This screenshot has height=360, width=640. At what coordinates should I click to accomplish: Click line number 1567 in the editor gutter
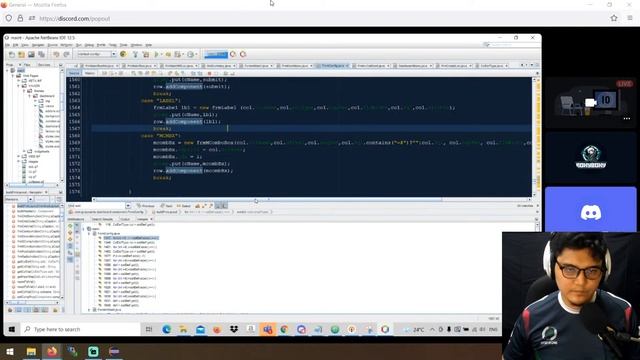coord(75,129)
